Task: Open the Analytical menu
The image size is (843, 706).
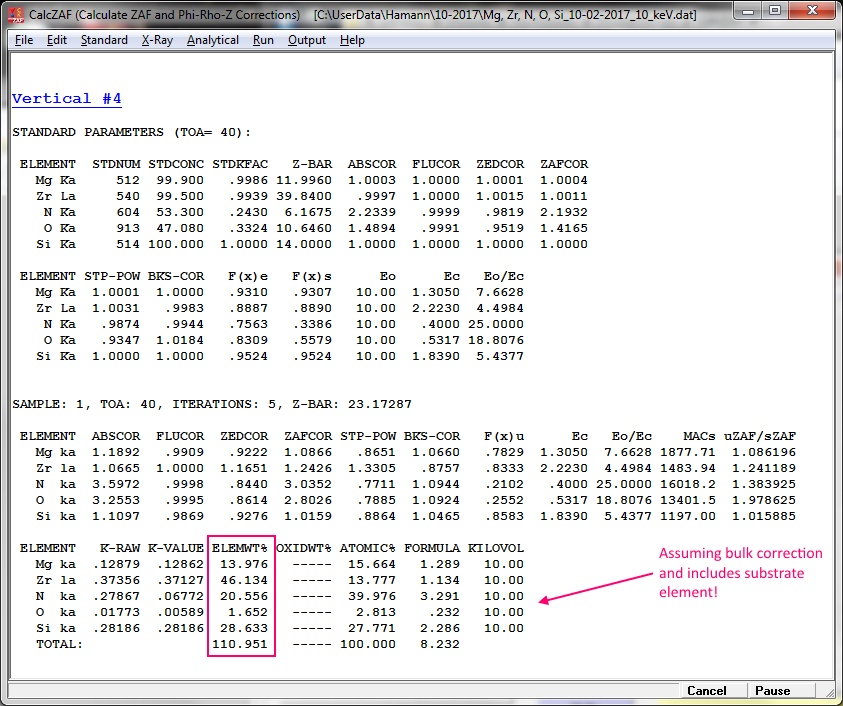Action: tap(212, 40)
